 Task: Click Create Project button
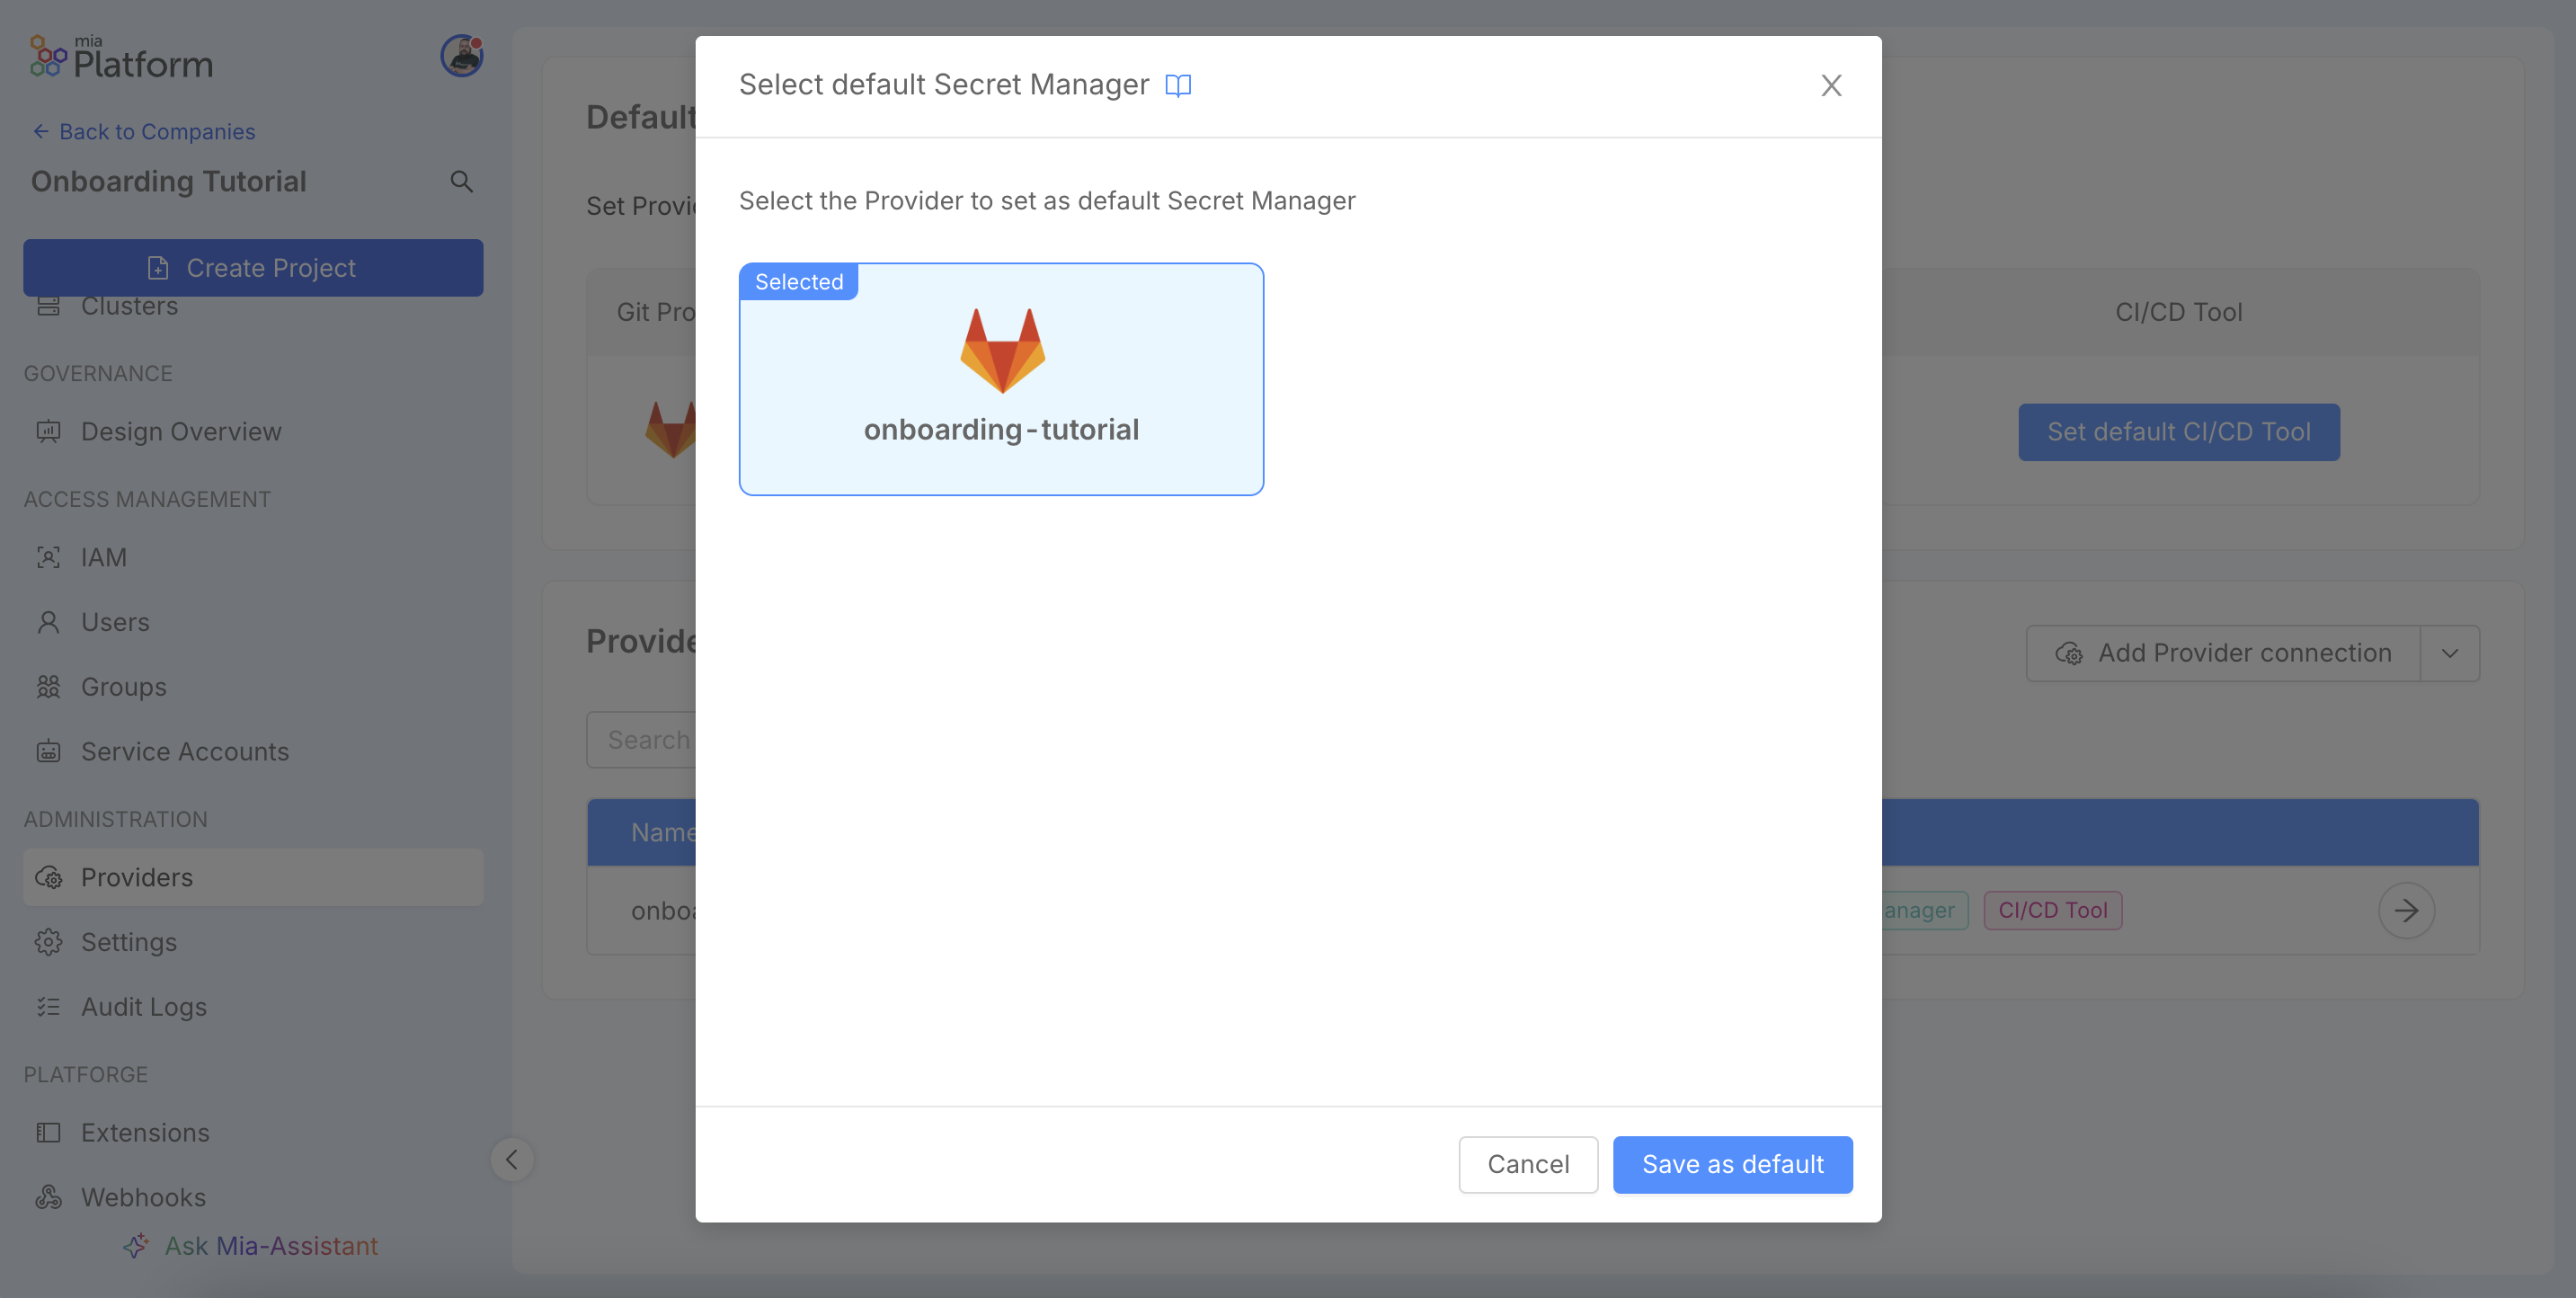coord(253,267)
